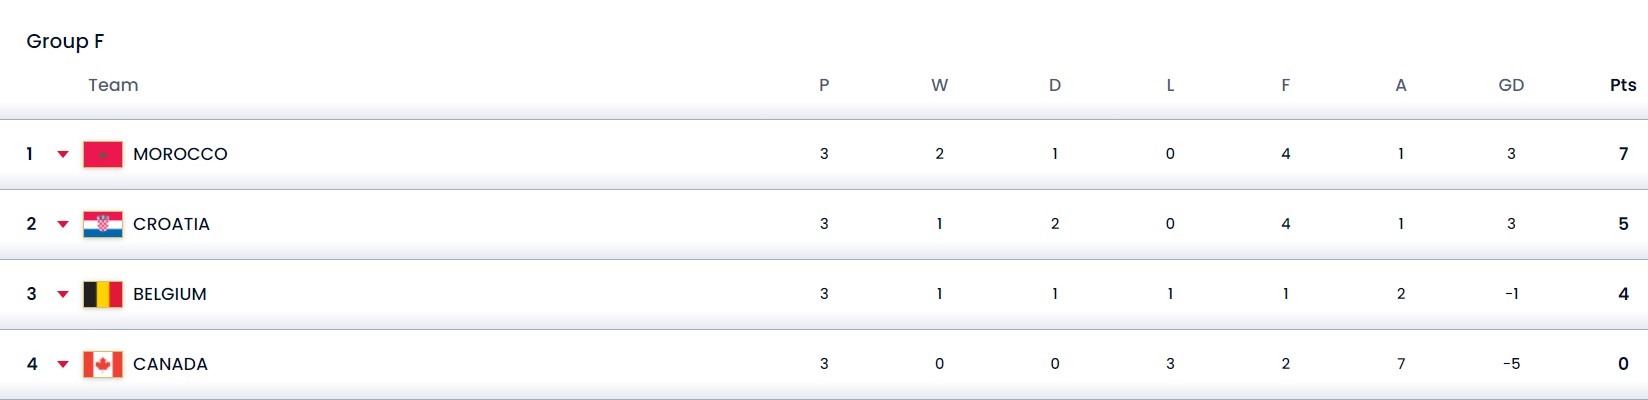Click the Group F heading
Viewport: 1648px width, 400px height.
point(65,41)
